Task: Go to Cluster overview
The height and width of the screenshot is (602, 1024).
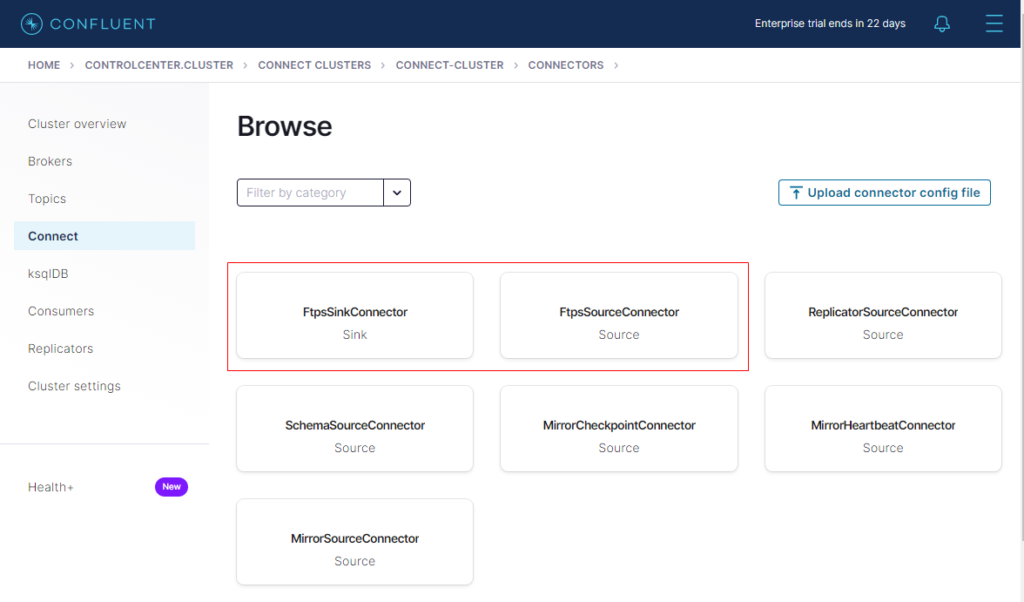Action: tap(76, 123)
